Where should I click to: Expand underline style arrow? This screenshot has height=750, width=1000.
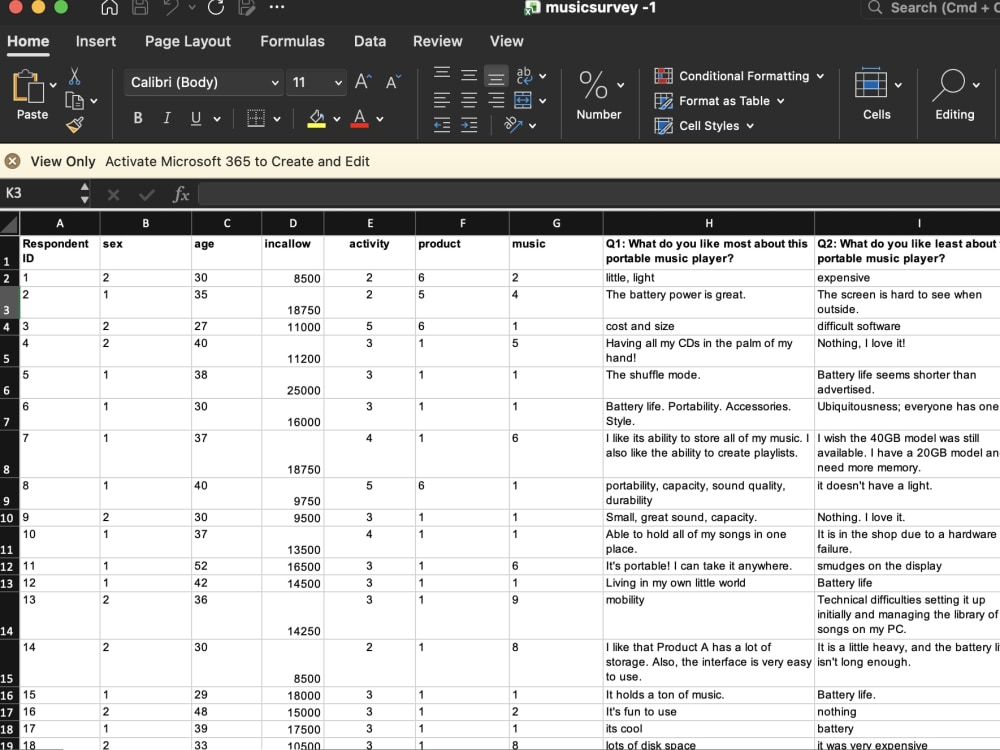pos(217,119)
